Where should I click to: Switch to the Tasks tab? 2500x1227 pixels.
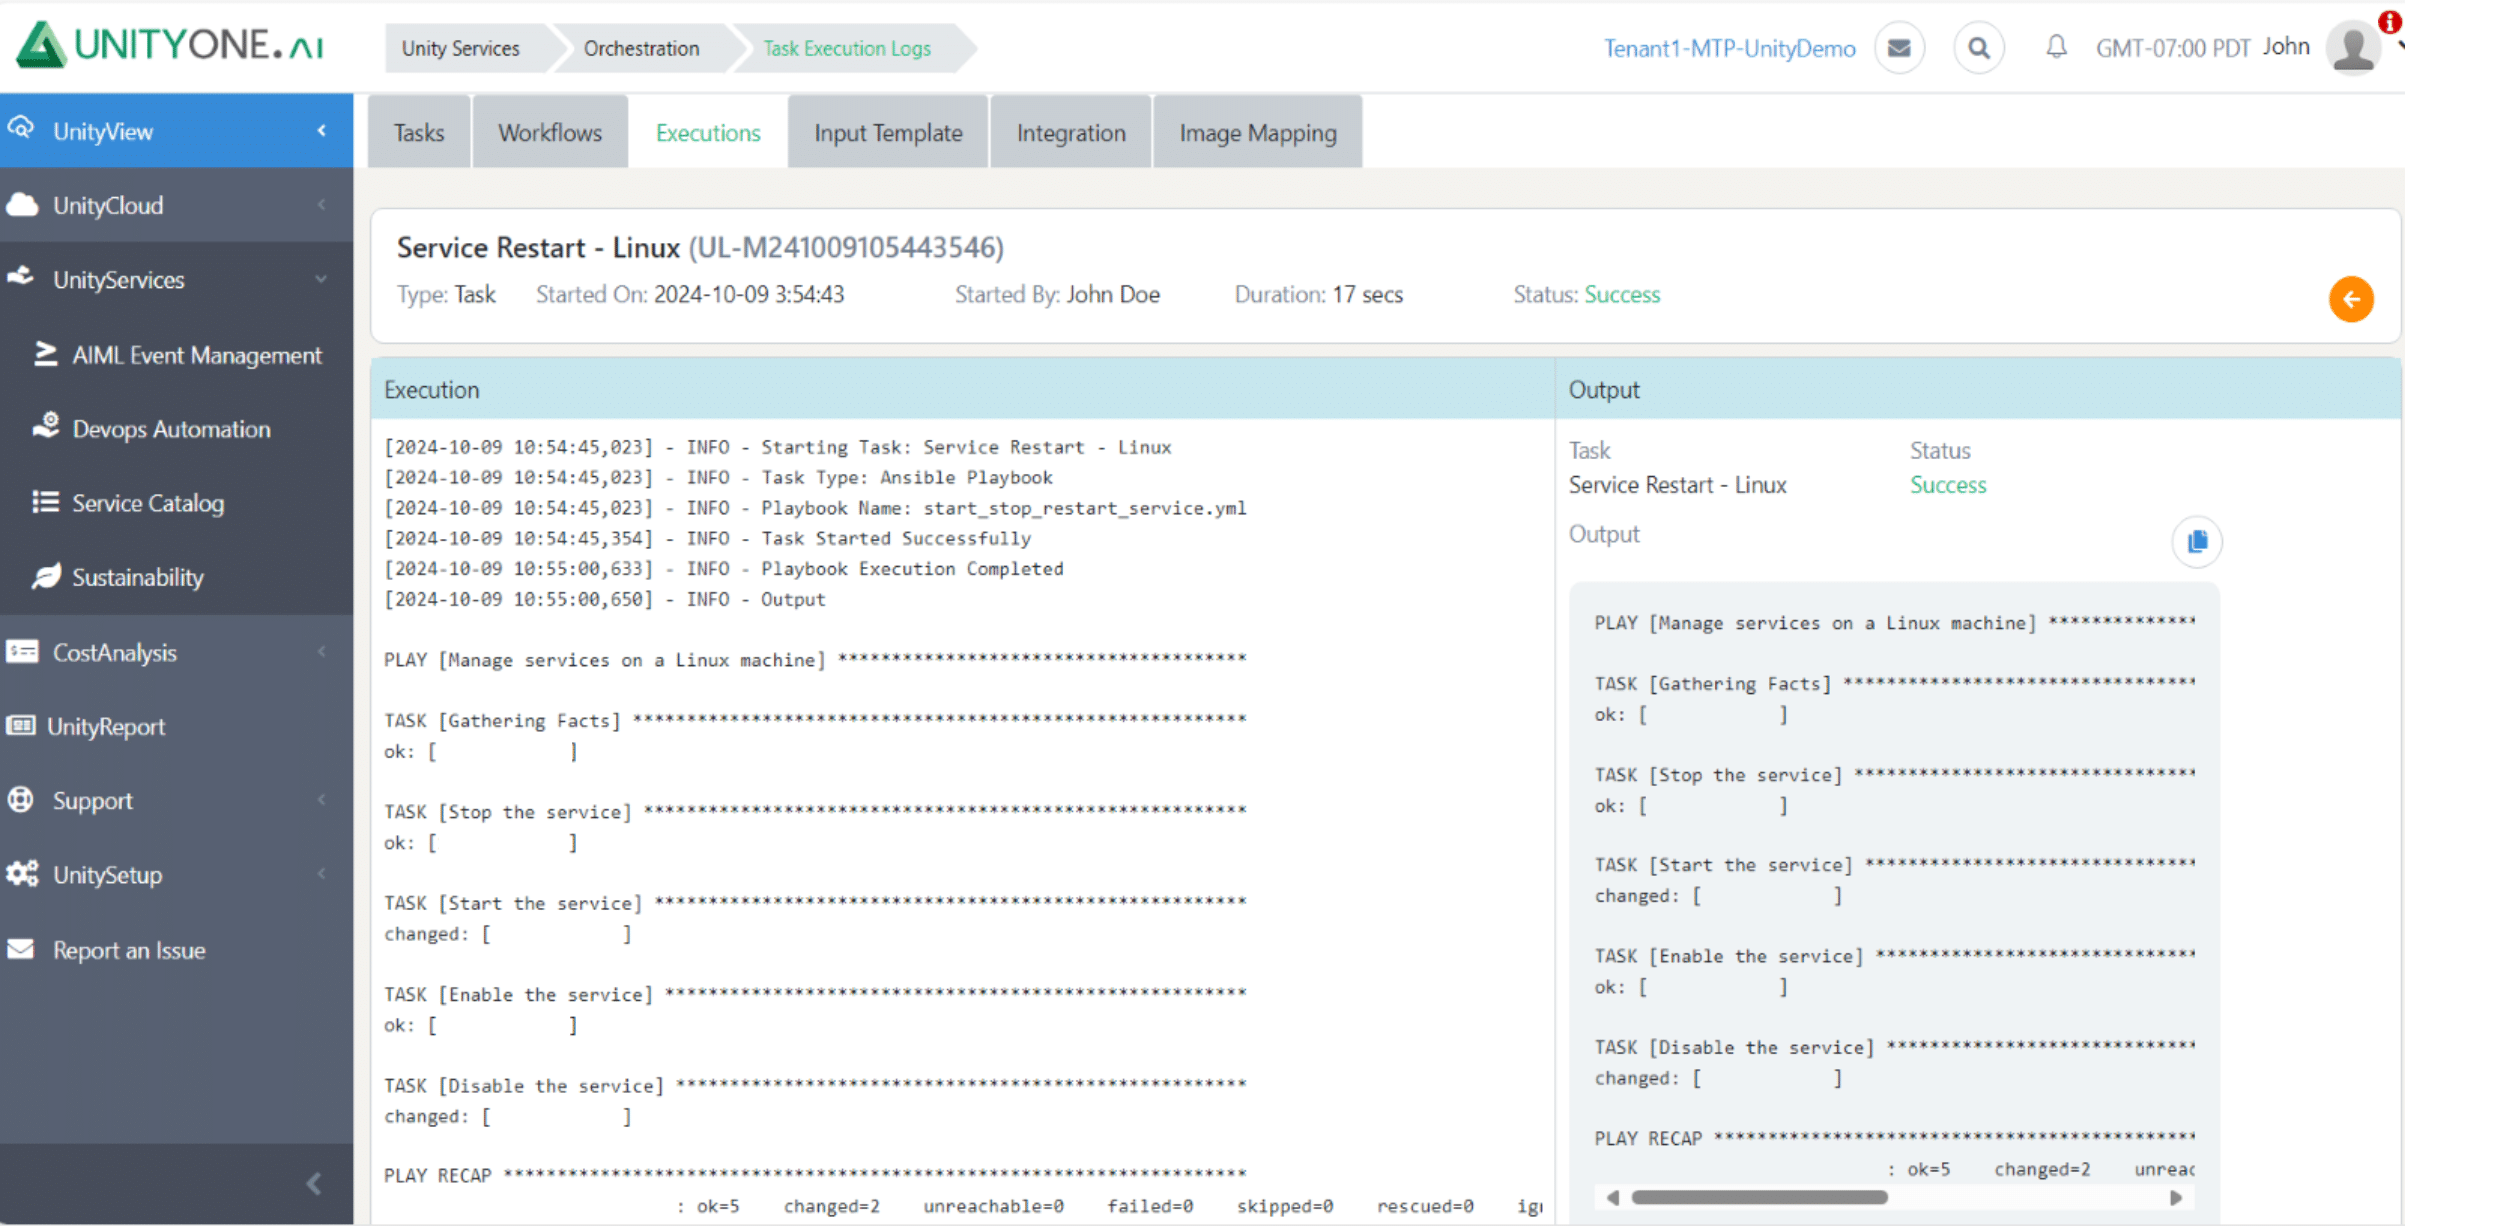[x=418, y=132]
